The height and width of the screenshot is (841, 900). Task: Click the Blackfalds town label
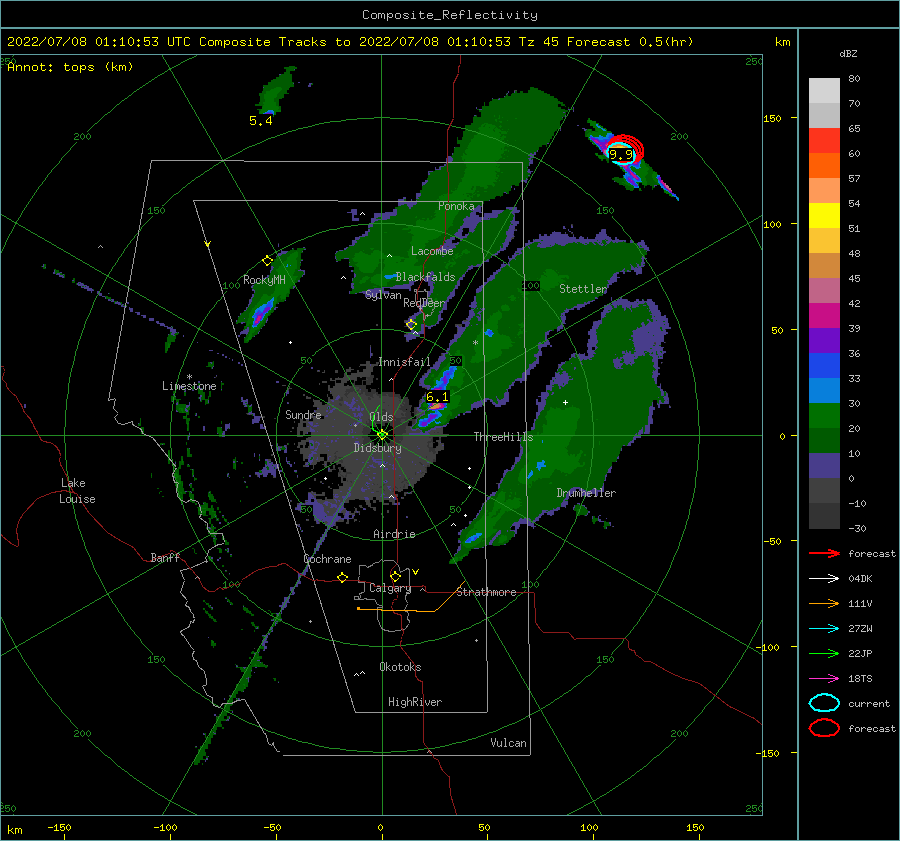[425, 277]
